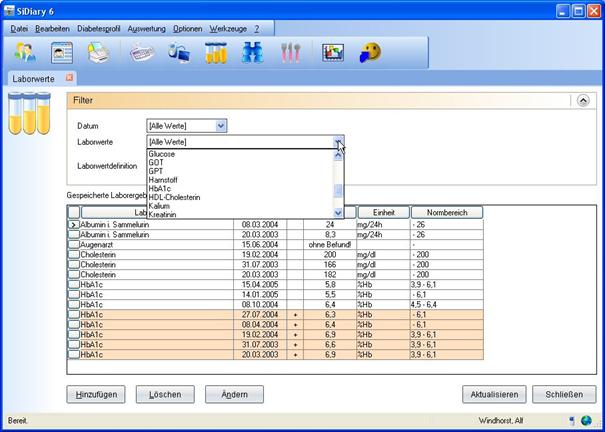605x432 pixels.
Task: Select Glucose in the dropdown list
Action: pyautogui.click(x=240, y=154)
